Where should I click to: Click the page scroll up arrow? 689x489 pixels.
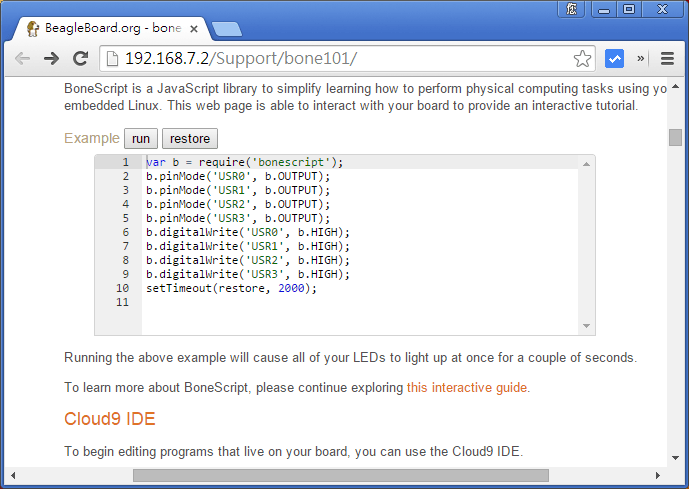(x=675, y=87)
